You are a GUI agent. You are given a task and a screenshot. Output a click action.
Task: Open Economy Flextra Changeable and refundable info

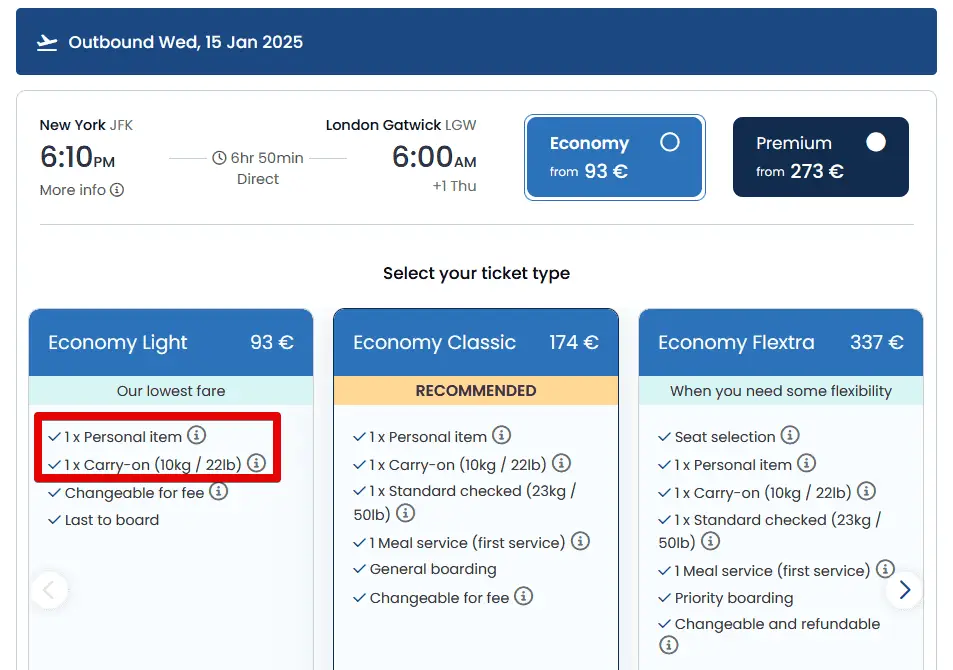668,645
